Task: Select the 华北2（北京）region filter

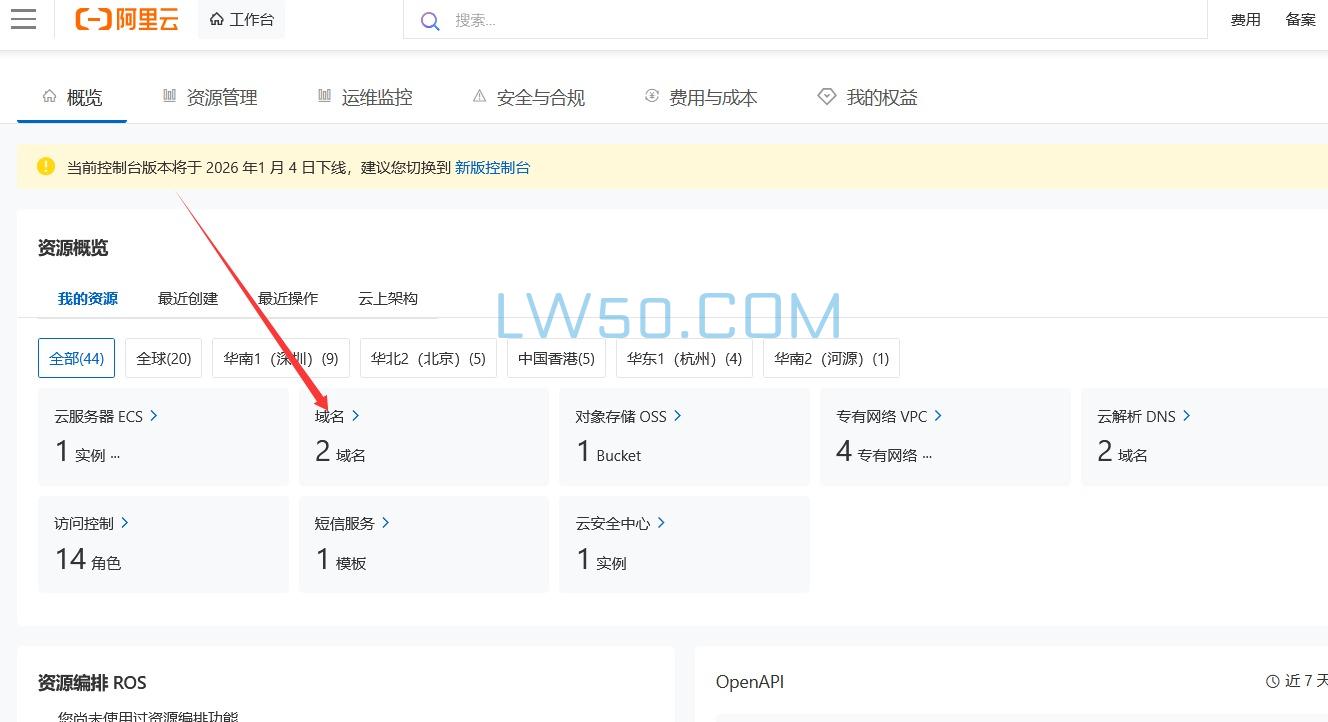Action: point(428,357)
